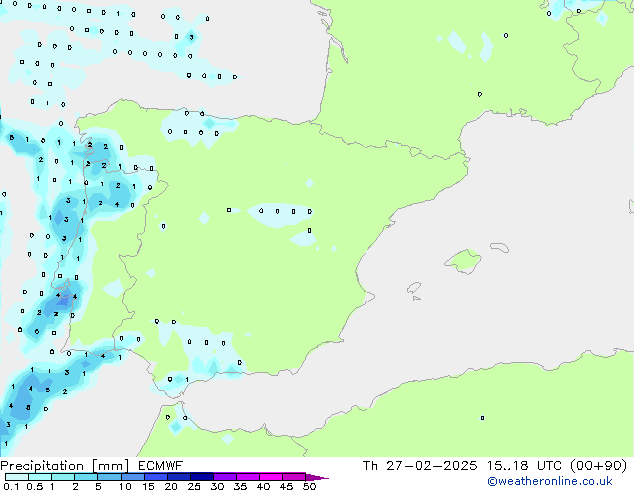Click the darkest blue rain cell off Portugal
This screenshot has height=490, width=634.
coord(63,296)
